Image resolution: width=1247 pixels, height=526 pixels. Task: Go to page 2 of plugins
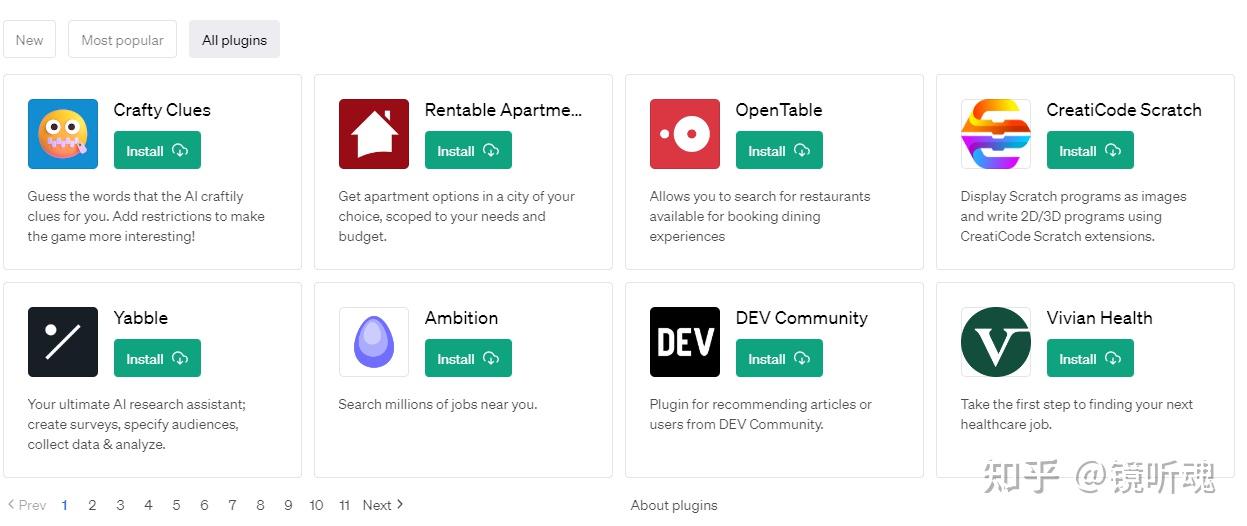92,505
